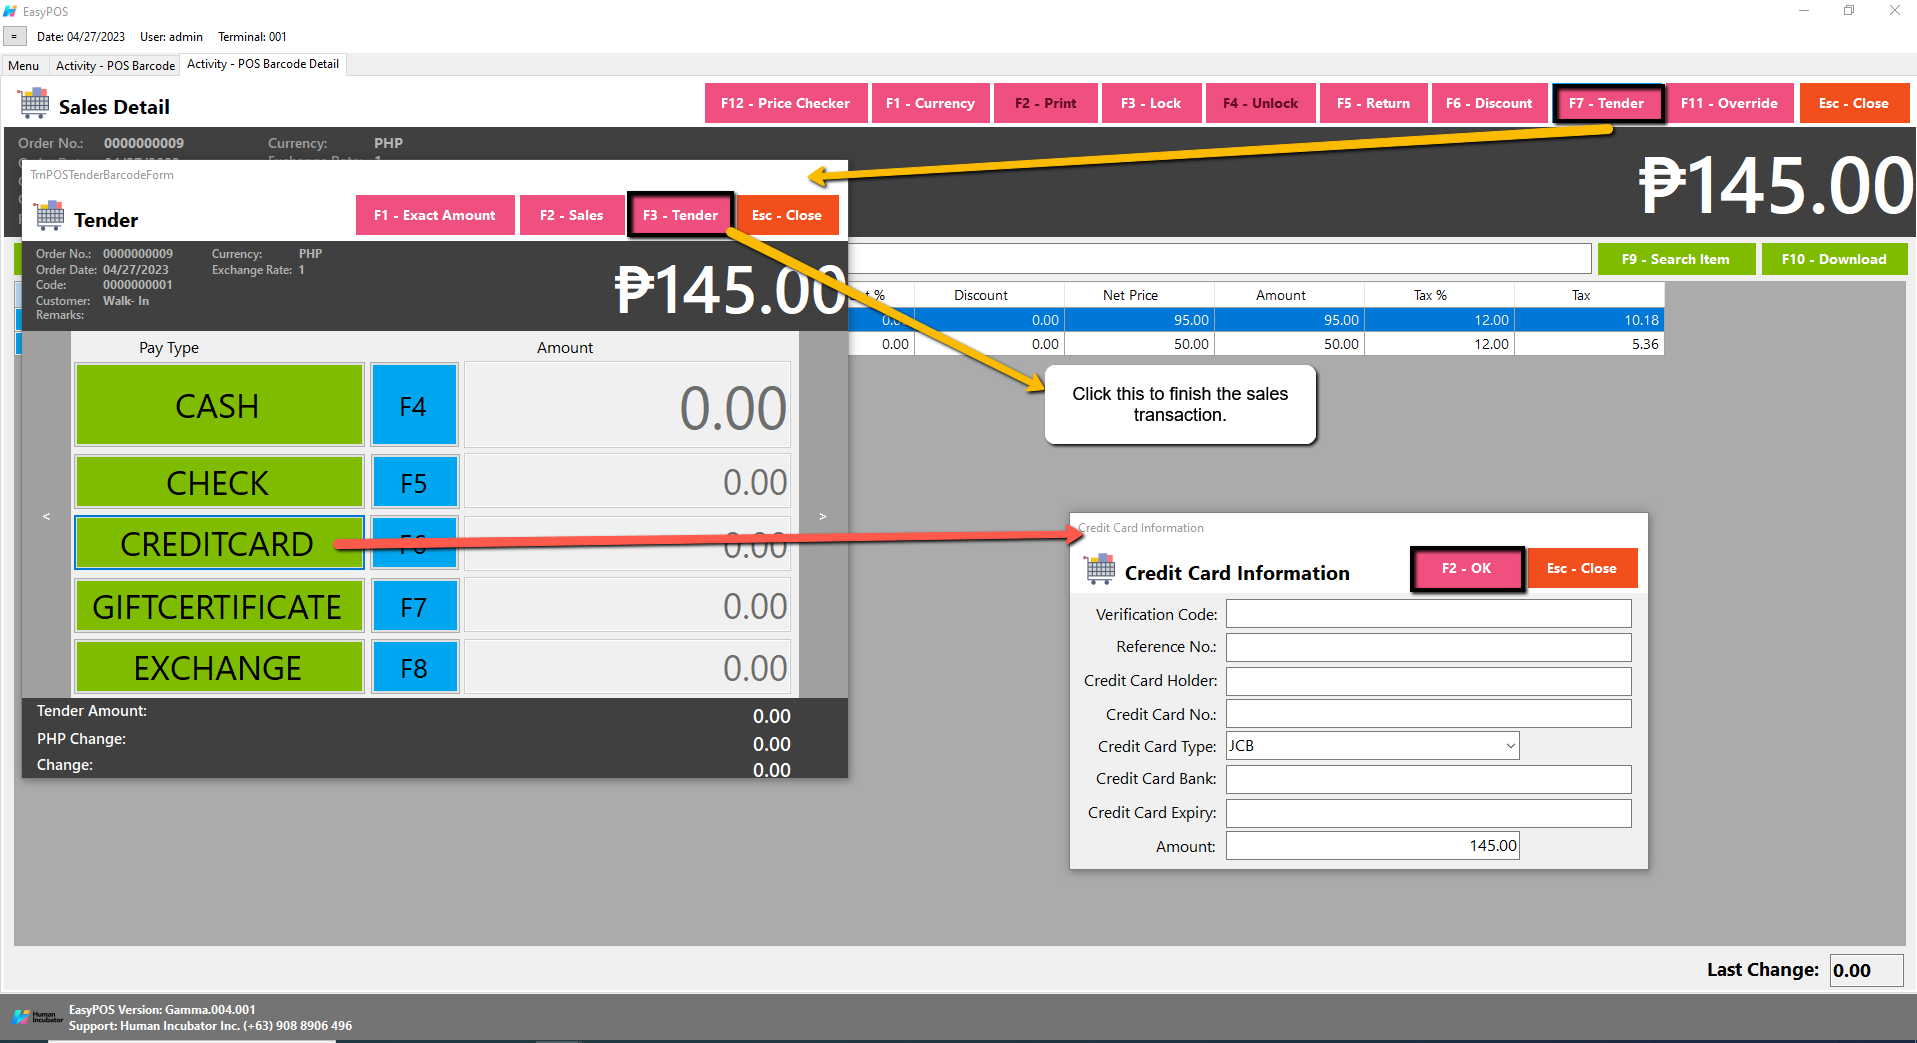
Task: Finish transaction with F3 - Tender button
Action: tap(681, 215)
